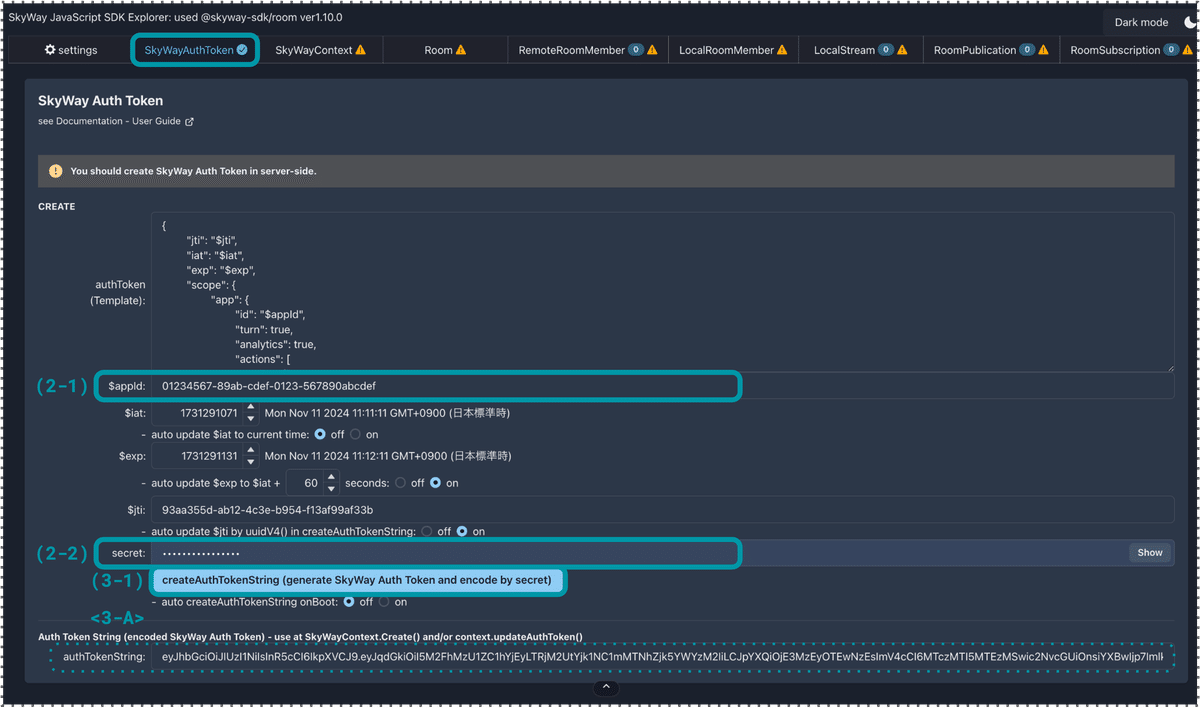Click the createAuthTokenString button
This screenshot has width=1200, height=708.
tap(358, 580)
